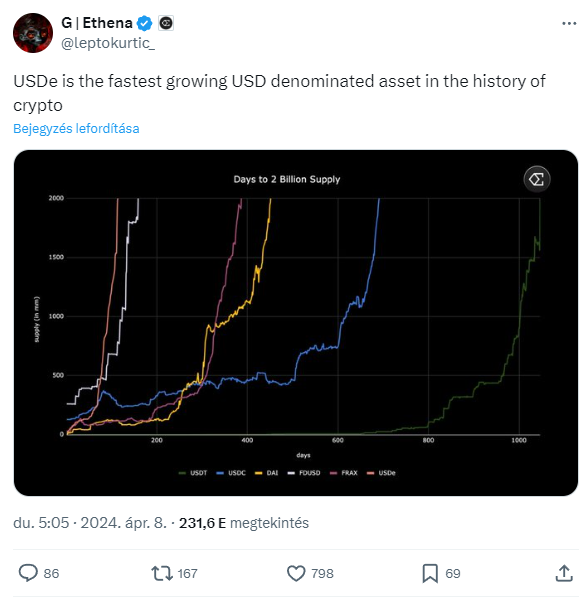Viewport: 587px width, 601px height.
Task: Click the reply speech bubble icon
Action: click(28, 573)
